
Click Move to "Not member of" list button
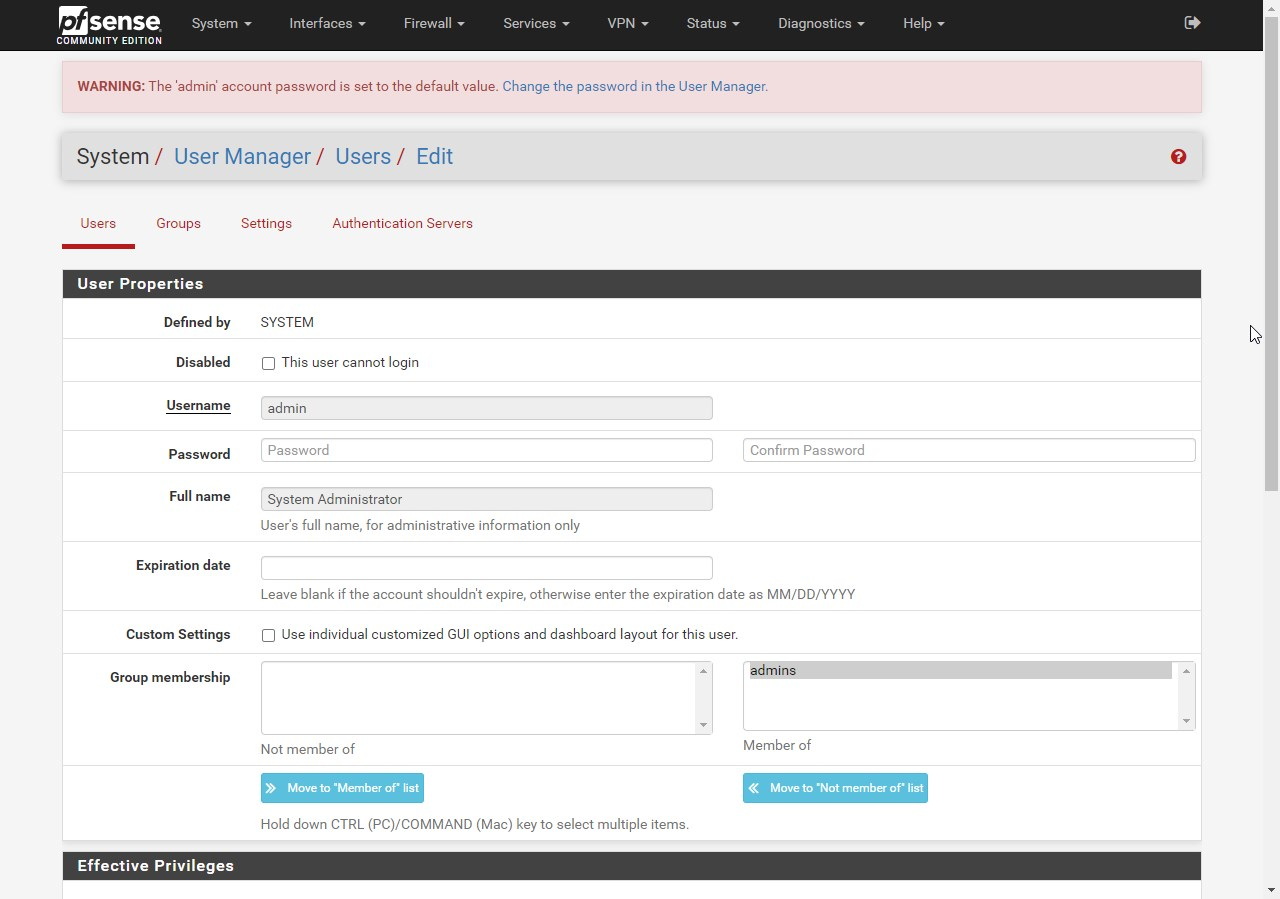point(835,788)
